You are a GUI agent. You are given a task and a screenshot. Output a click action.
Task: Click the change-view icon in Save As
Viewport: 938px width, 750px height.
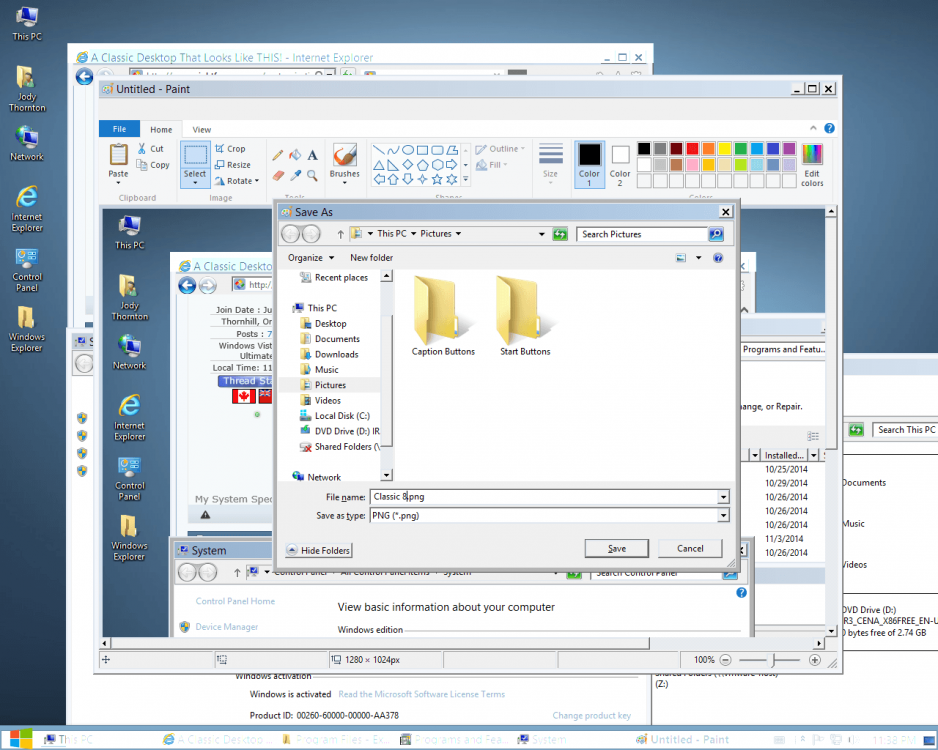(x=681, y=258)
